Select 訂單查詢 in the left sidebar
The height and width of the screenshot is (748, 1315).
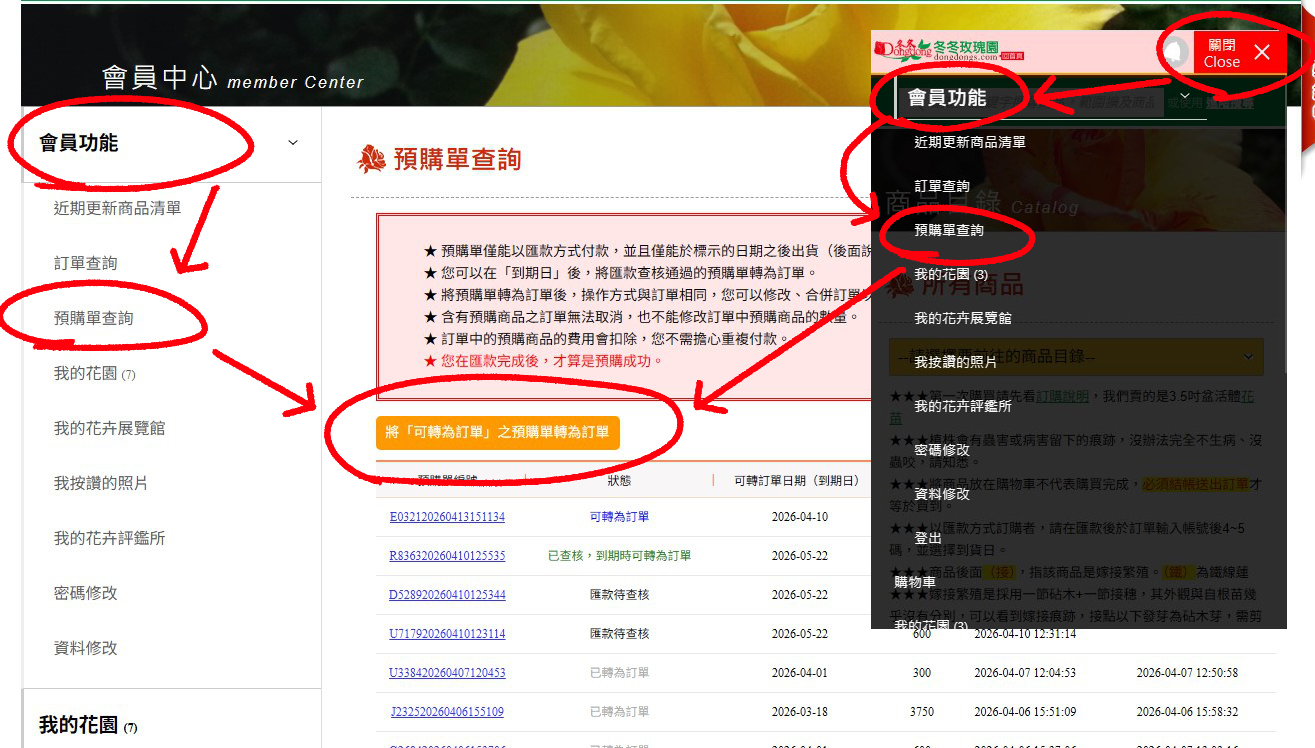[x=86, y=263]
